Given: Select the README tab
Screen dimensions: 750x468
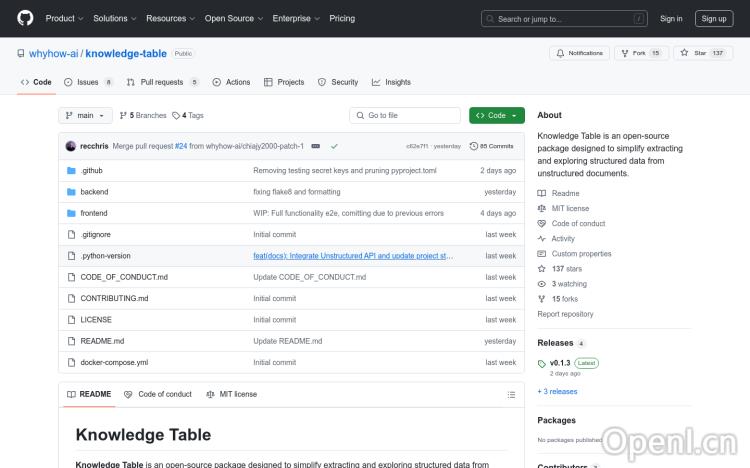Looking at the screenshot, I should 89,394.
